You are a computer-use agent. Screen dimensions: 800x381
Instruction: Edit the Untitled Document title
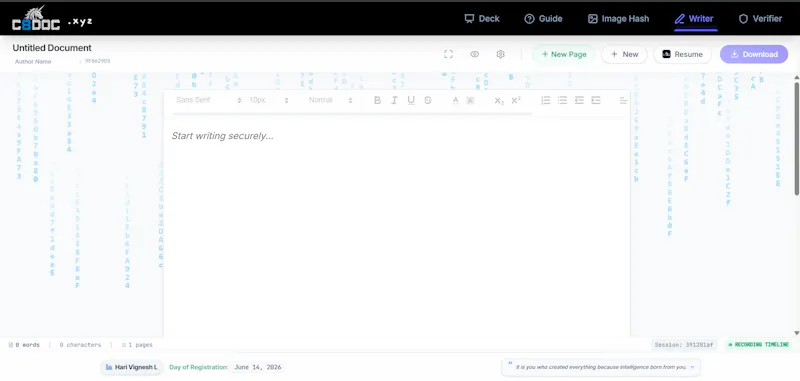[52, 48]
